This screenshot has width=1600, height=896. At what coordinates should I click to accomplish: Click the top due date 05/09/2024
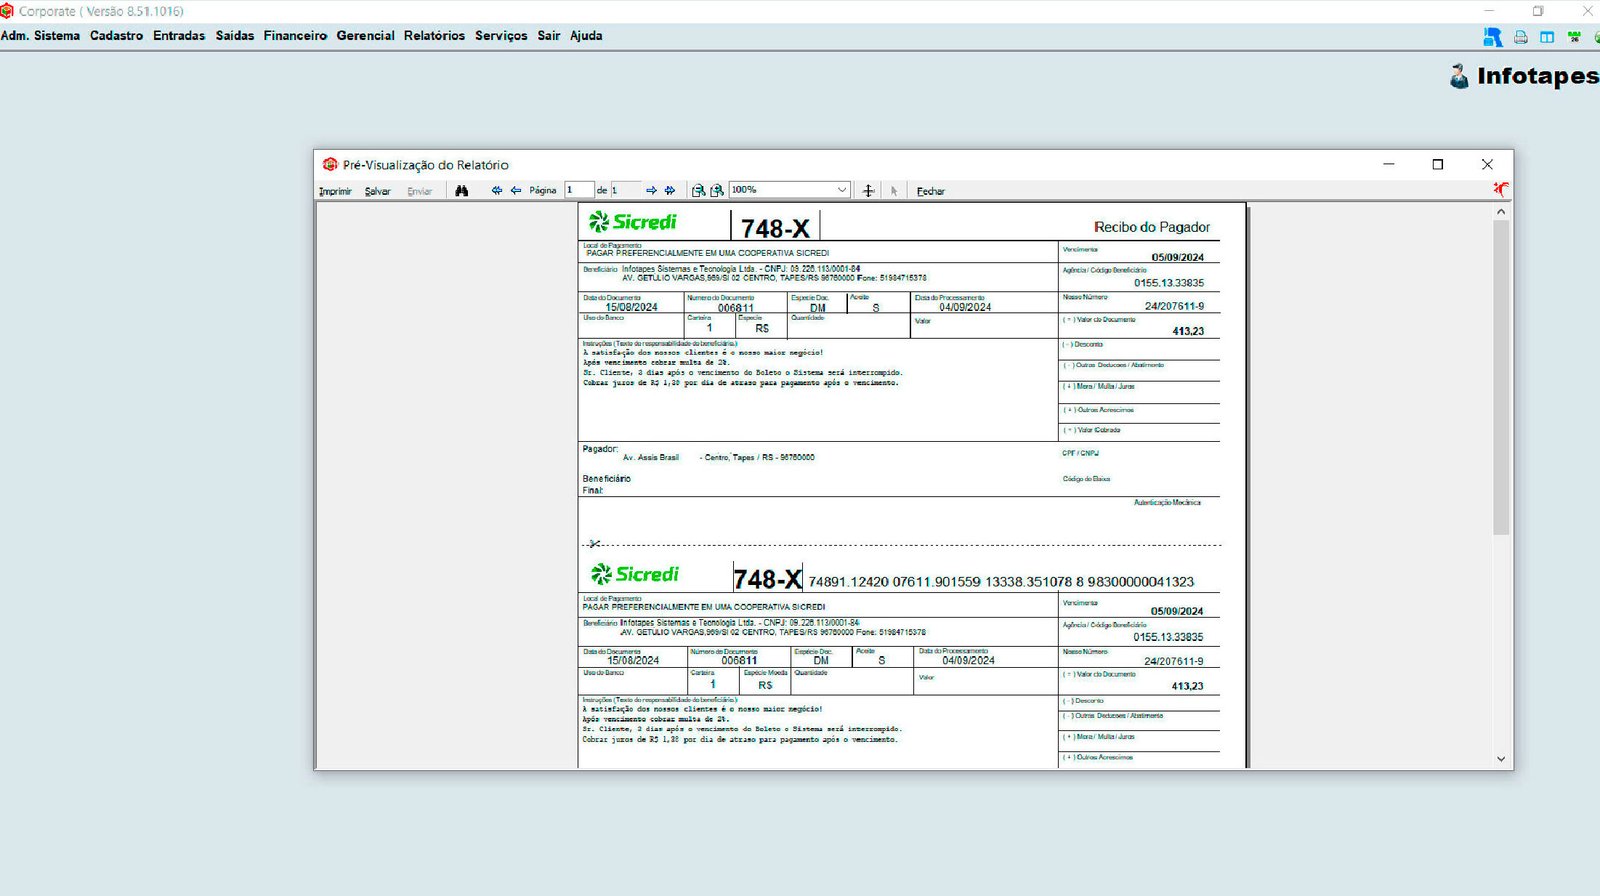1177,257
